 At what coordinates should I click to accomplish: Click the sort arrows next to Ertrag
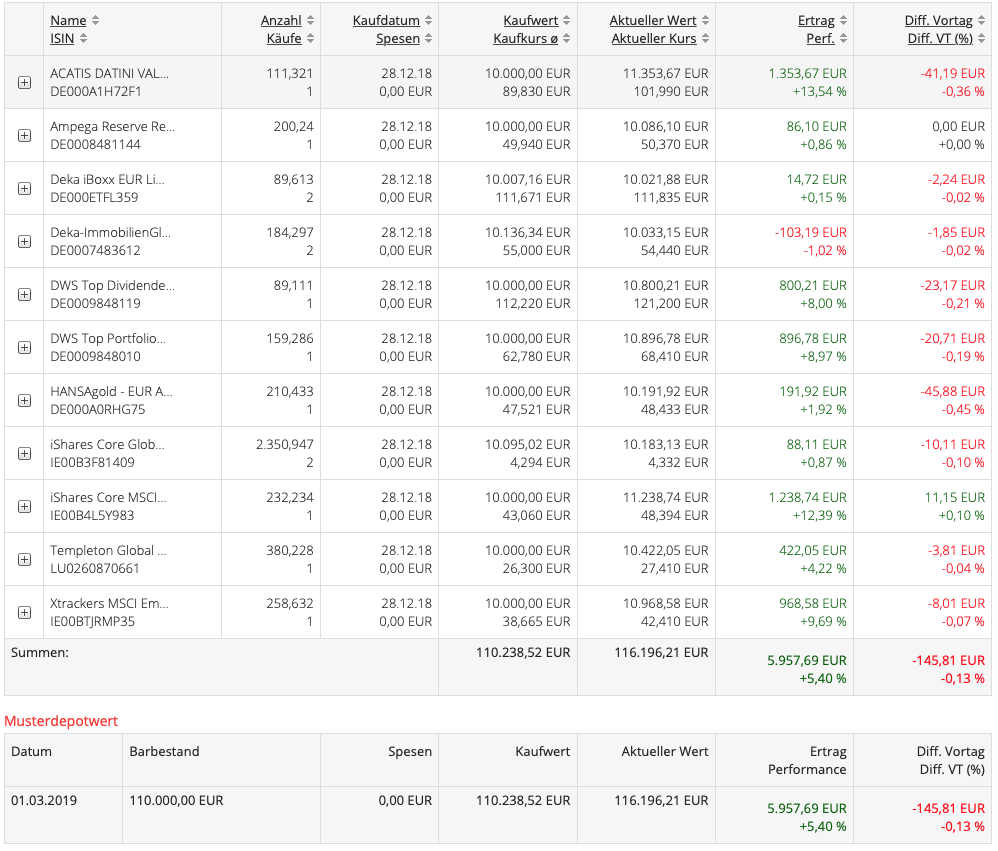(x=843, y=21)
